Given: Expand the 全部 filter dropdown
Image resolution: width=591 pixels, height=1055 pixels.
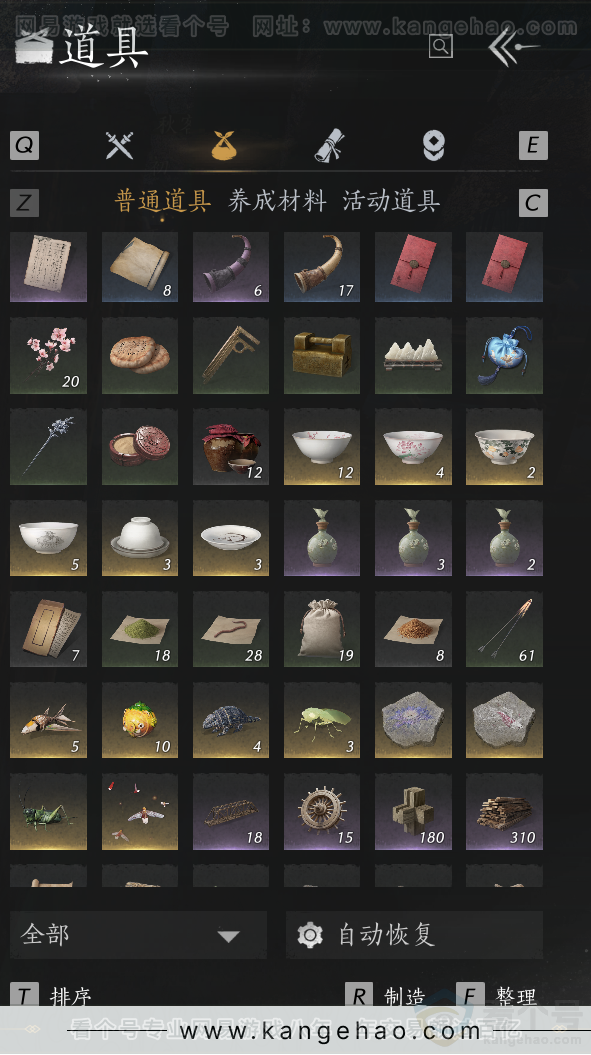Looking at the screenshot, I should click(x=138, y=935).
